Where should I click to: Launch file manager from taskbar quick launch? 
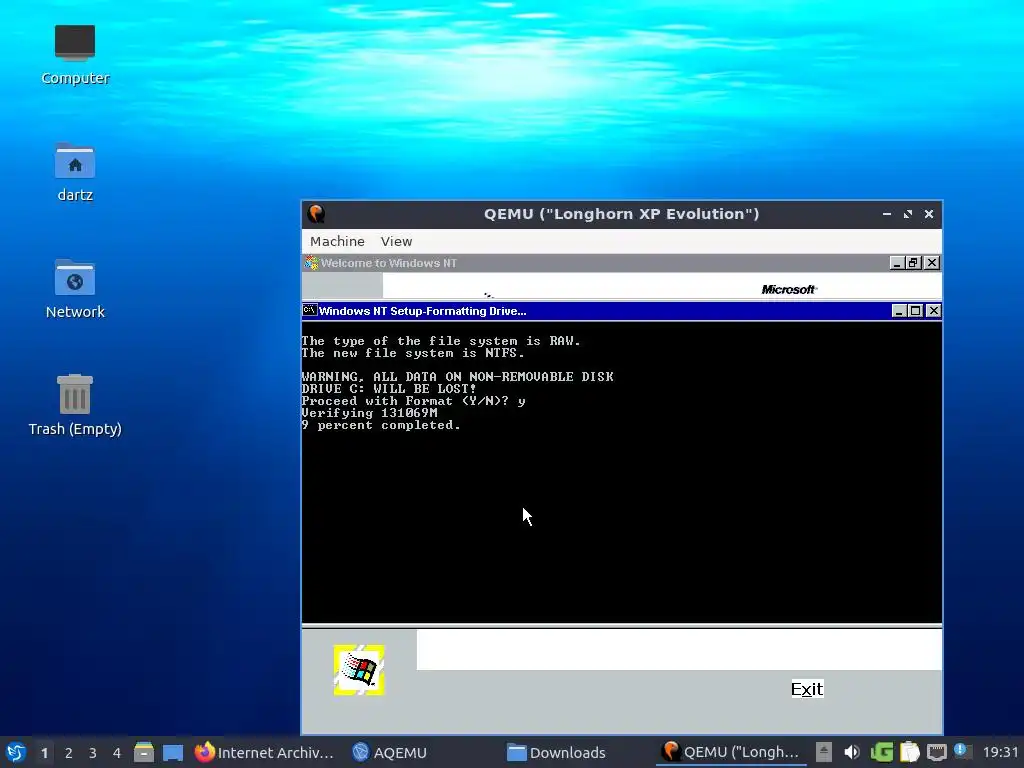[144, 752]
